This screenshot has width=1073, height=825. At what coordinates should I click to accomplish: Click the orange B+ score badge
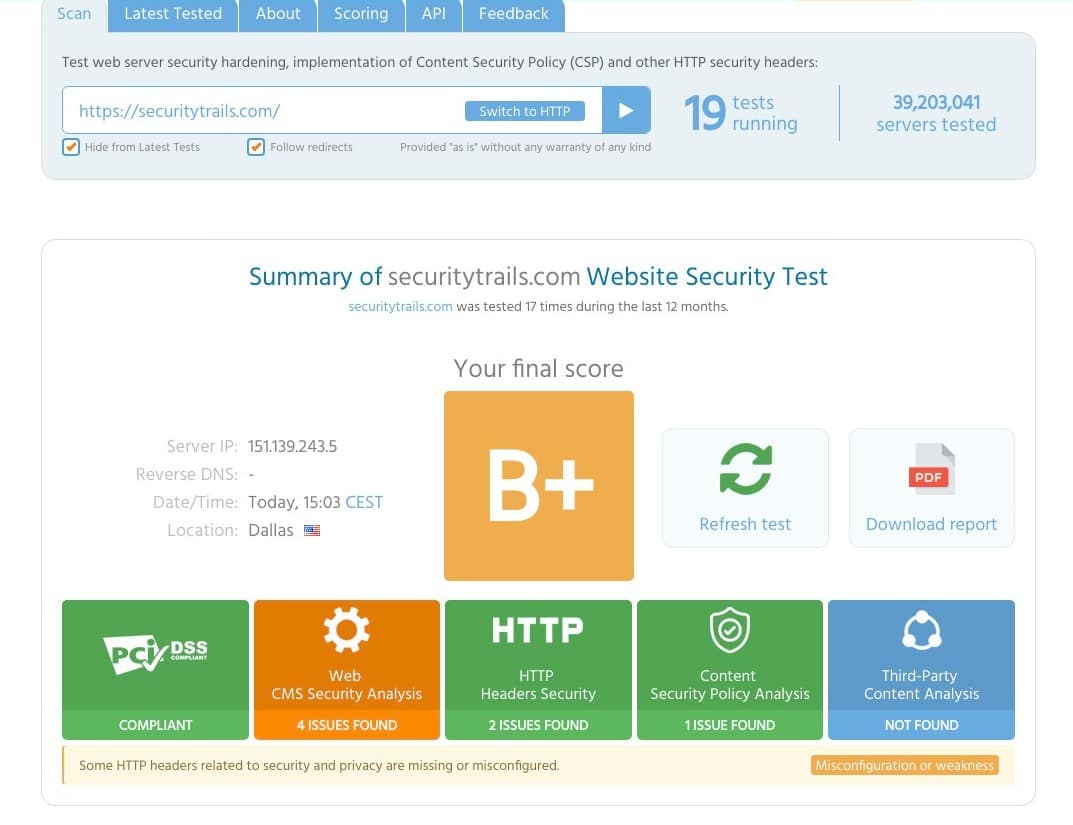(538, 485)
